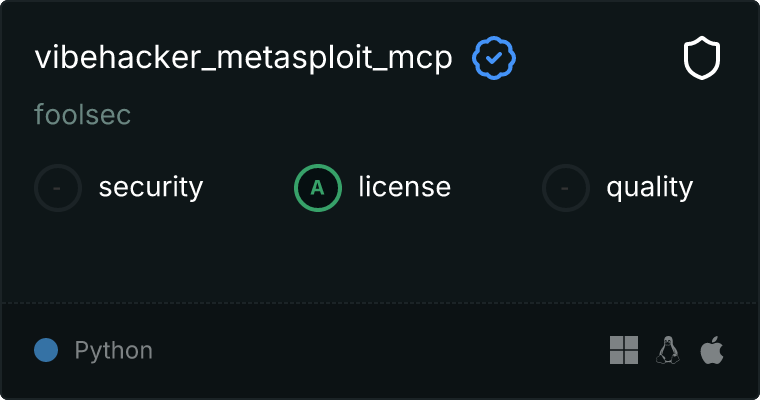Select the security label text
760x400 pixels.
point(151,187)
